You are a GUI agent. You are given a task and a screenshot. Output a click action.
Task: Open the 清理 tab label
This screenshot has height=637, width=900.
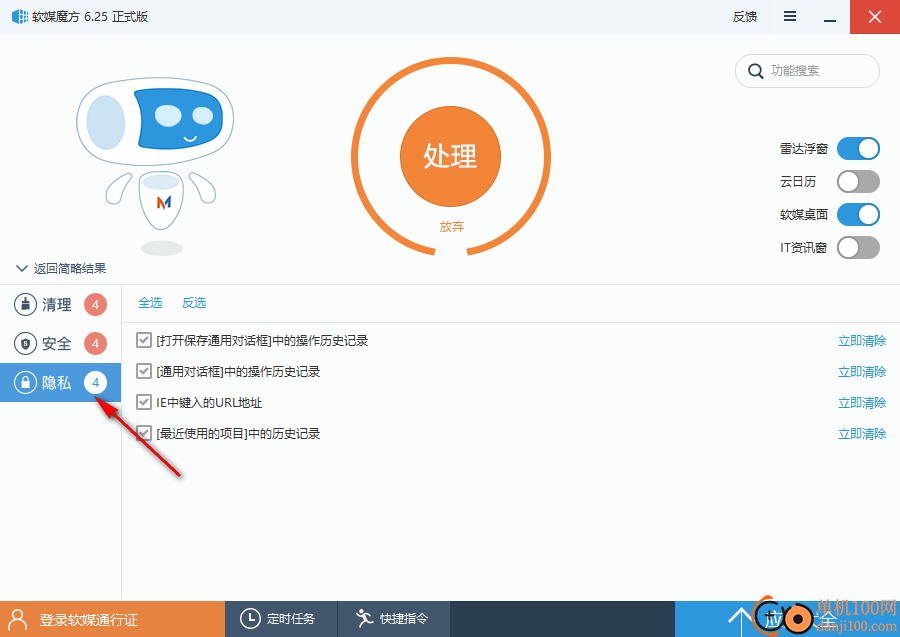point(57,305)
